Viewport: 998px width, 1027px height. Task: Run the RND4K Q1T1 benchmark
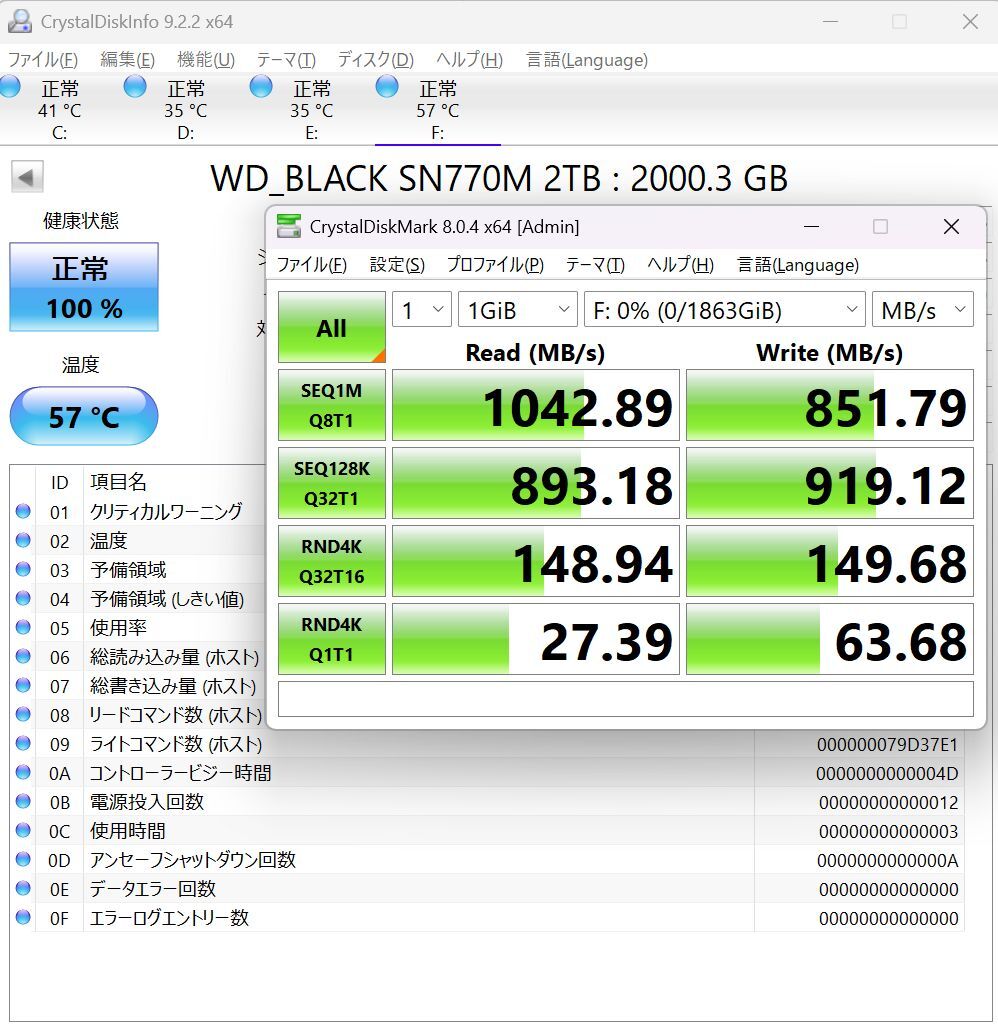click(x=331, y=639)
